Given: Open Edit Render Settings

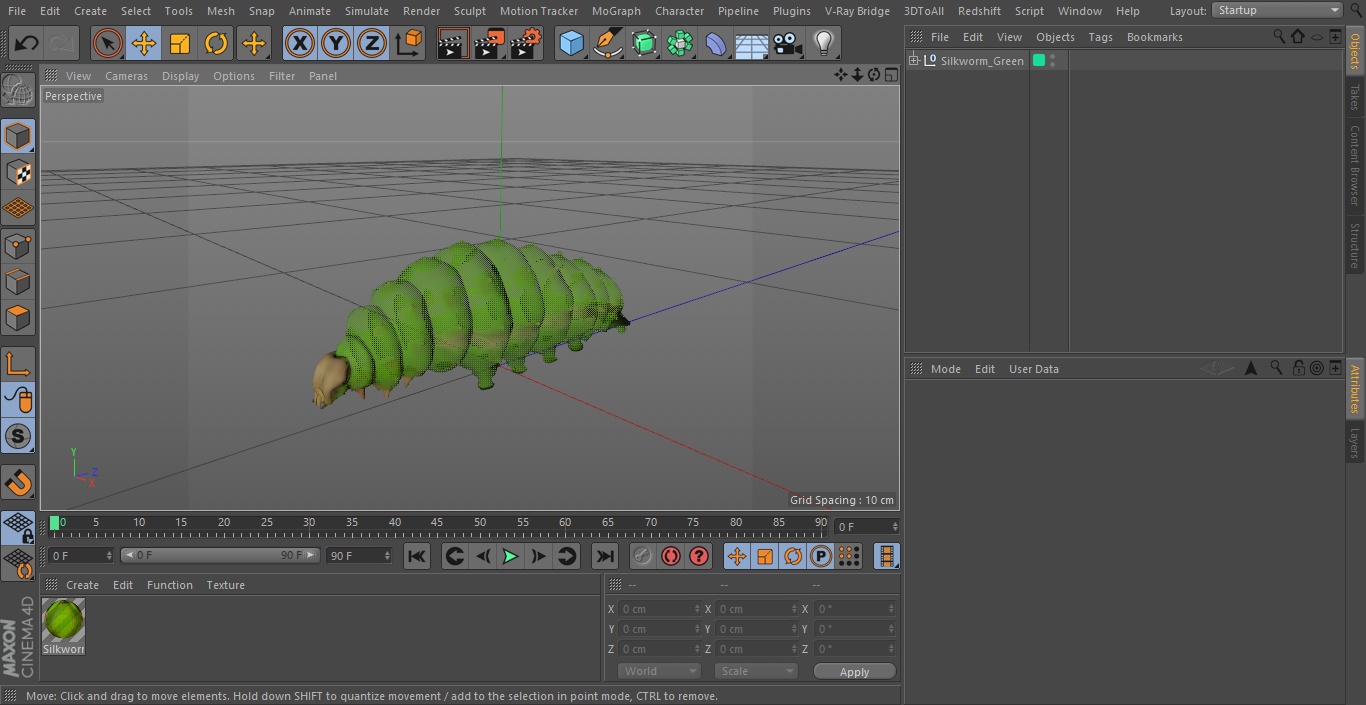Looking at the screenshot, I should click(x=526, y=43).
